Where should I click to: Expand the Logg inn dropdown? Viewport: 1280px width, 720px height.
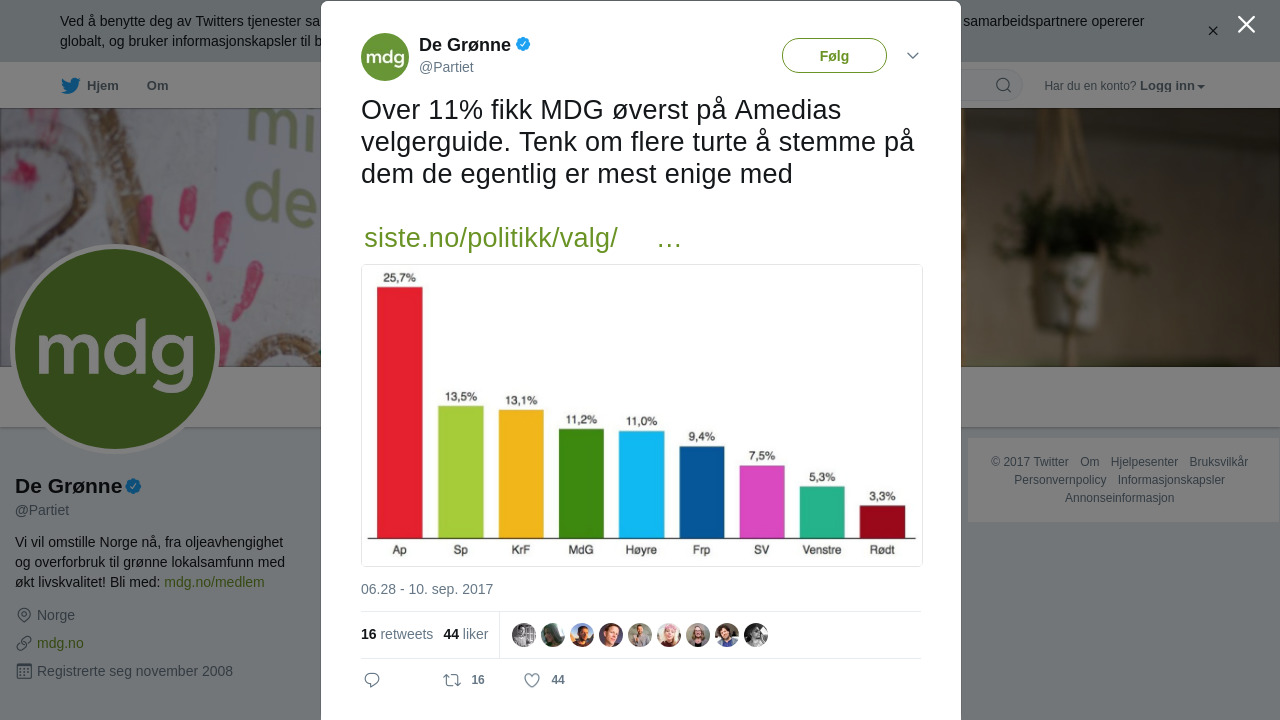1172,86
